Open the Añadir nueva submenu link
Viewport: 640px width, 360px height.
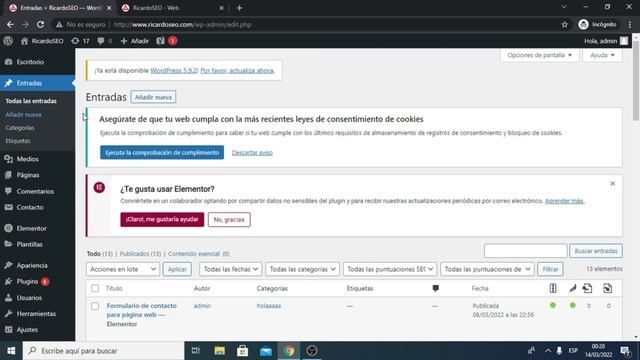(23, 115)
